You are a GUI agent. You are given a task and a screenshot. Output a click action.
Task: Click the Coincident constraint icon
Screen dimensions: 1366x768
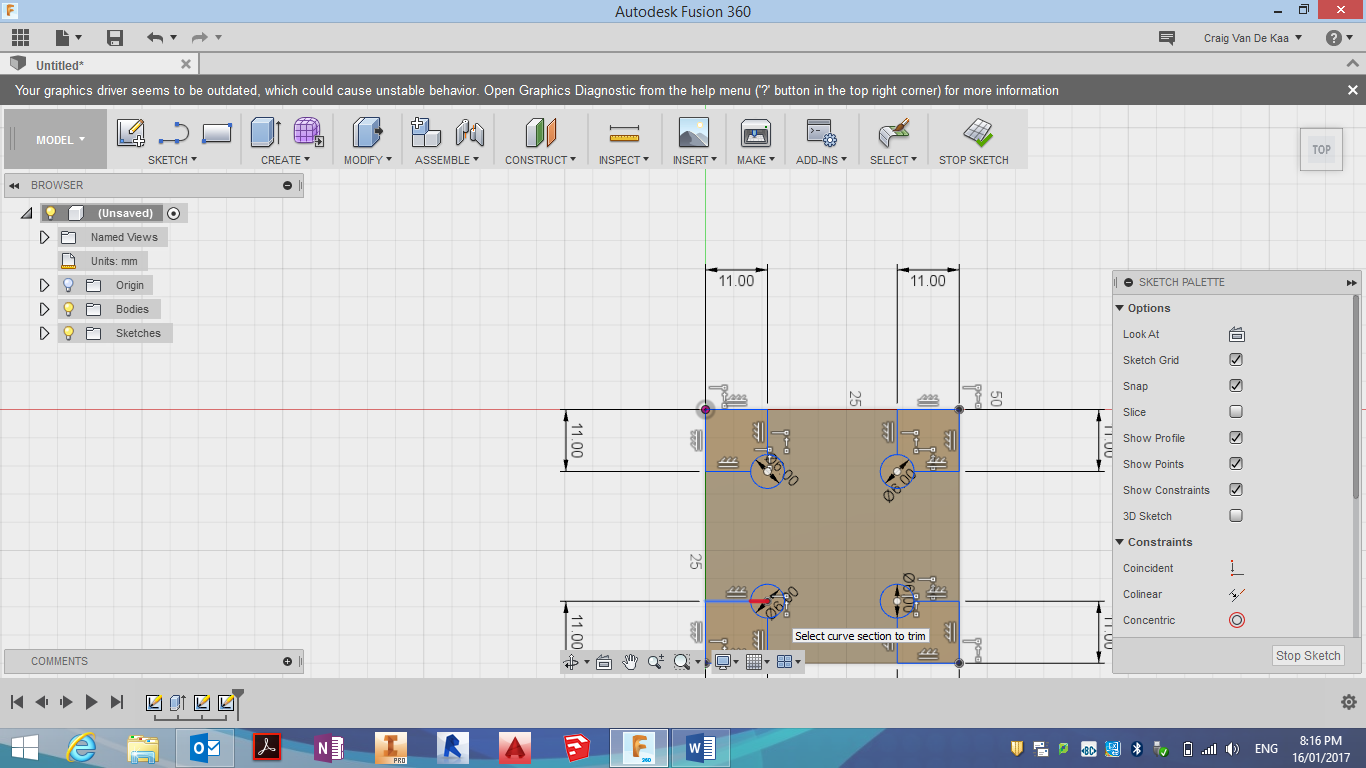[1236, 568]
